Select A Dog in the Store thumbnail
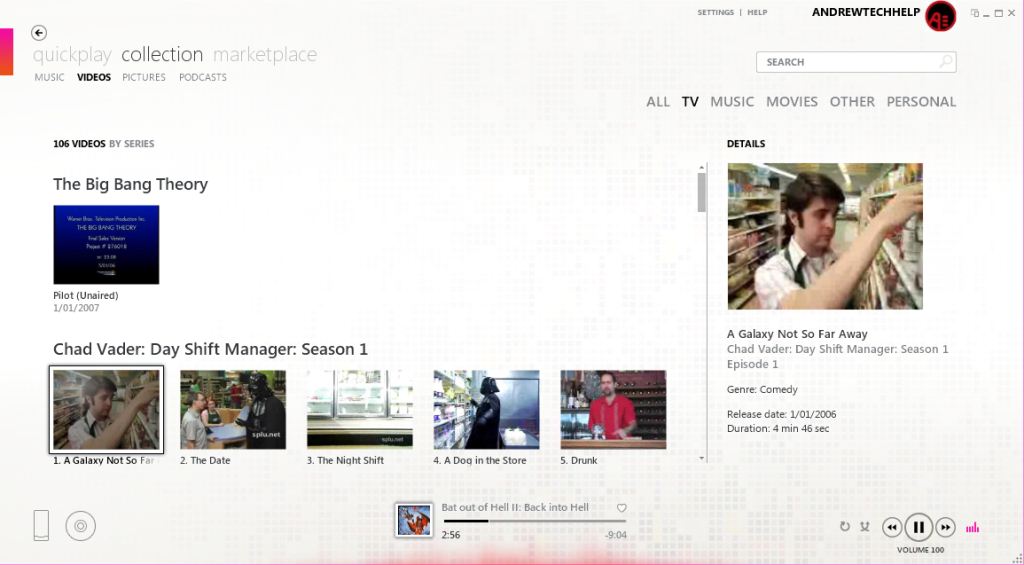Image resolution: width=1024 pixels, height=565 pixels. 487,410
